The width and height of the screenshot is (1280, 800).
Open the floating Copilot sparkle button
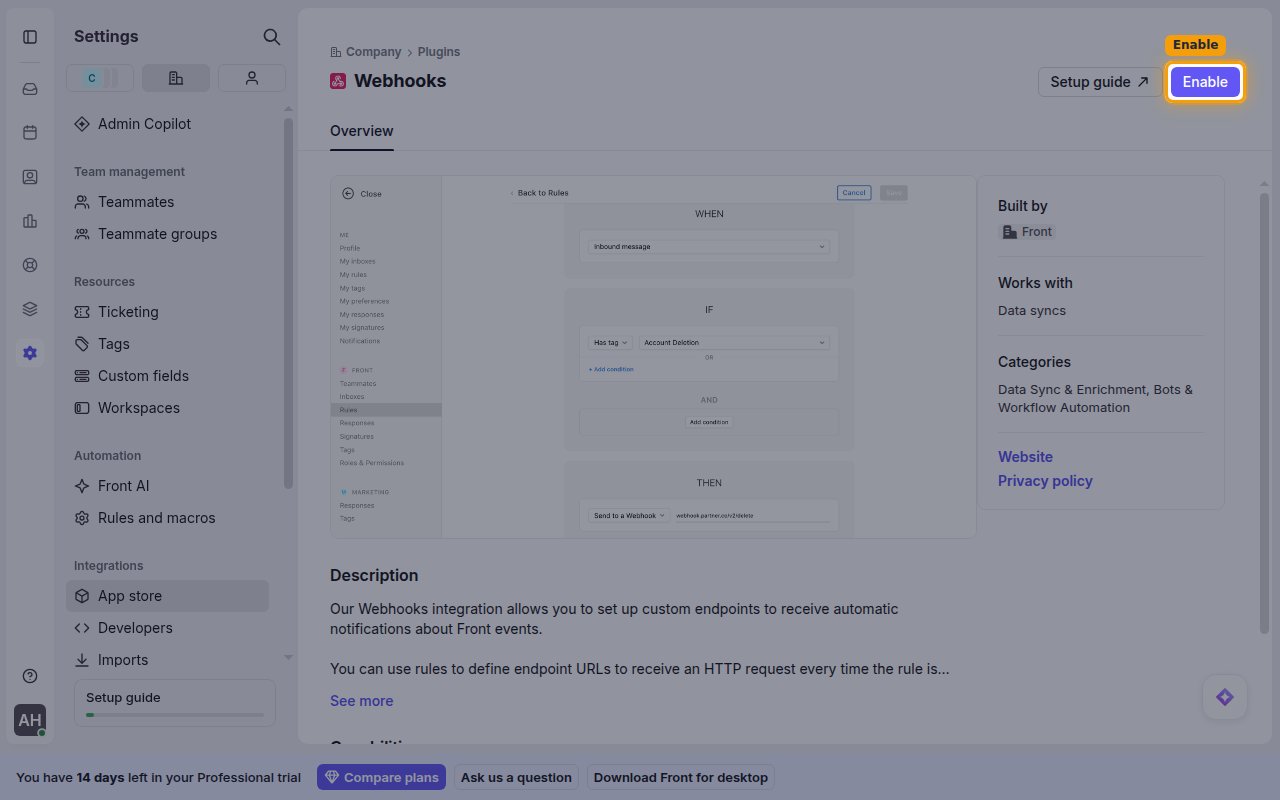coord(1225,697)
